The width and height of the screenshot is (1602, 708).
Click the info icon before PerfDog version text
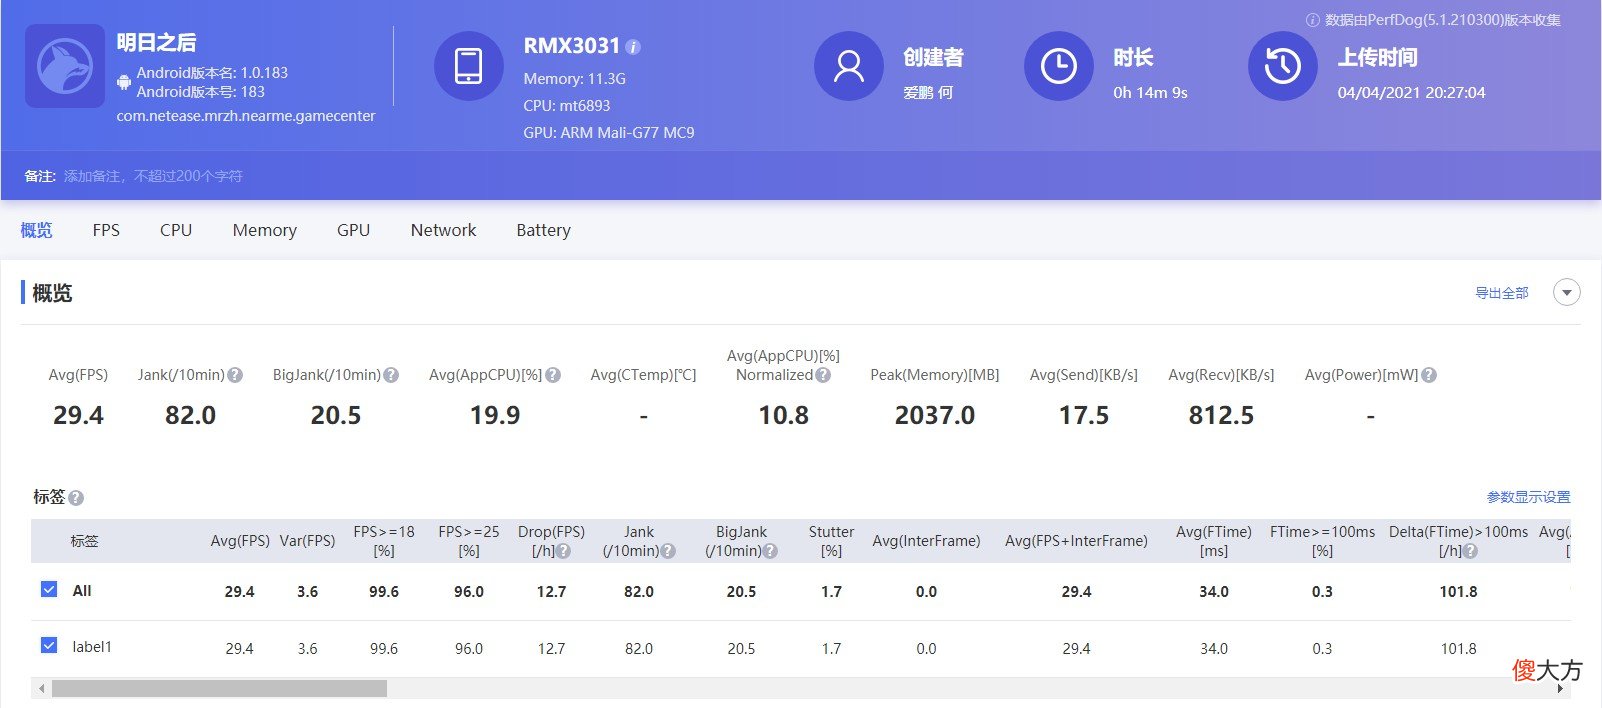[1313, 20]
